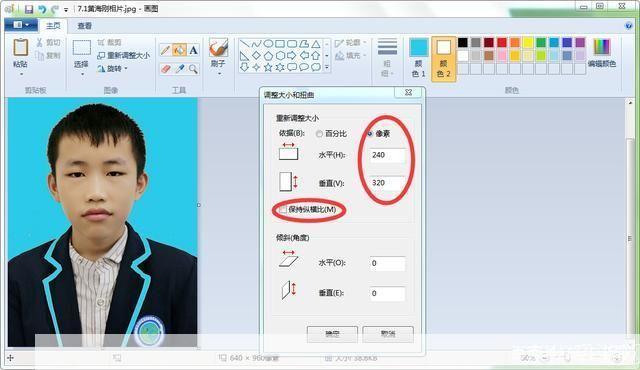Pick the purple swatch in the palette
This screenshot has width=640, height=370.
pyautogui.click(x=580, y=42)
